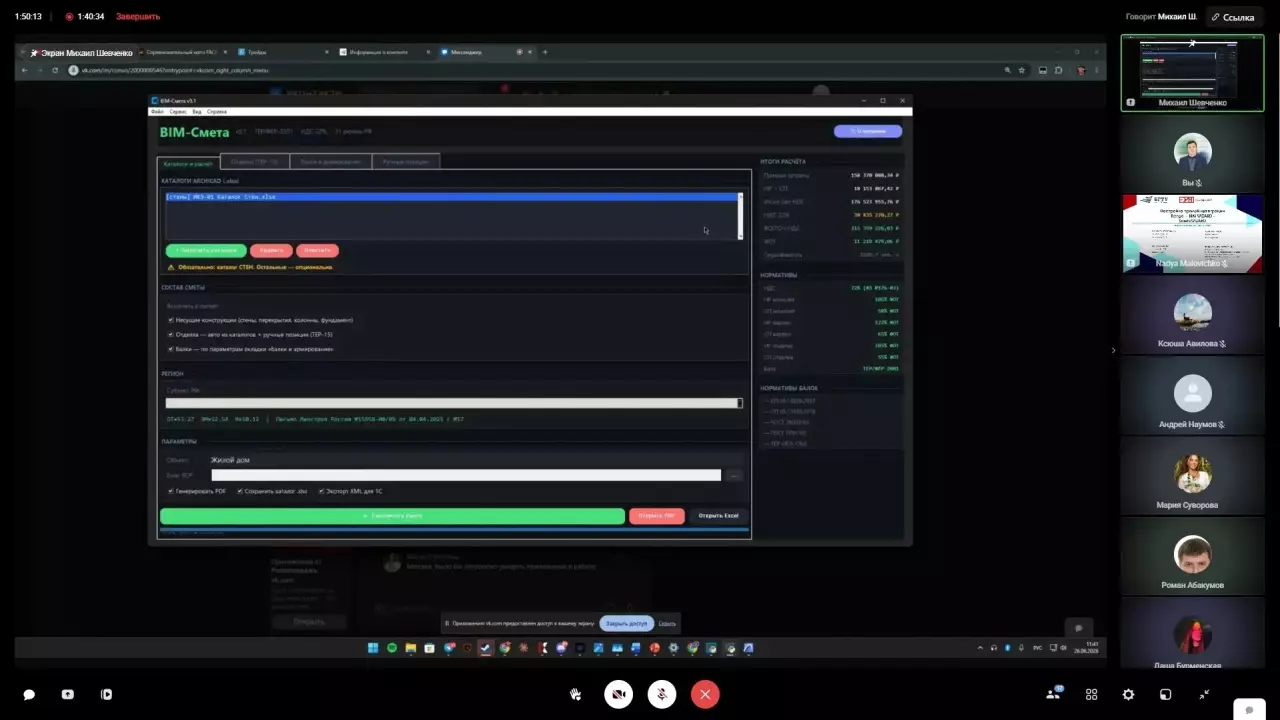Click the Скрыть link in screen-share notice
This screenshot has width=1280, height=720.
(x=667, y=623)
